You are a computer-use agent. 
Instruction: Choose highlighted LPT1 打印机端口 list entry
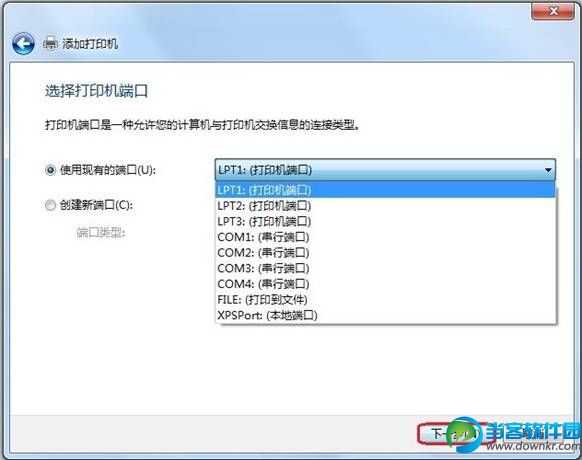pos(385,190)
